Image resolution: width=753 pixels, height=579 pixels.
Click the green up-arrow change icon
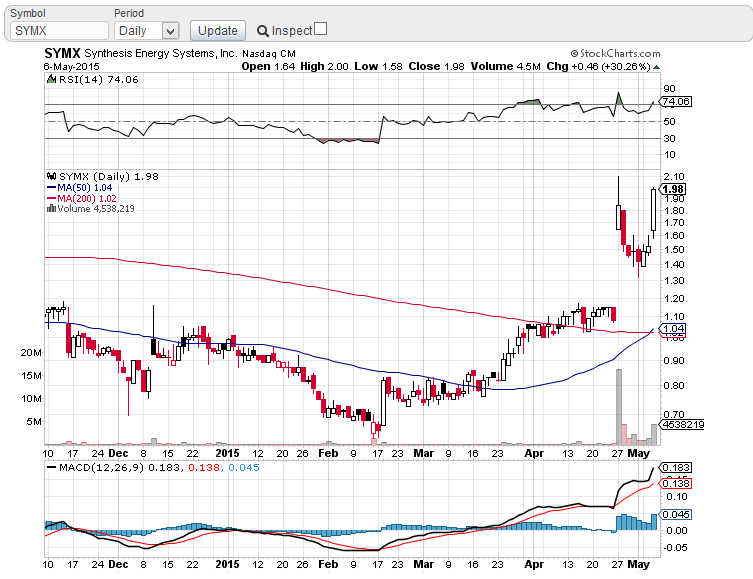pyautogui.click(x=656, y=67)
